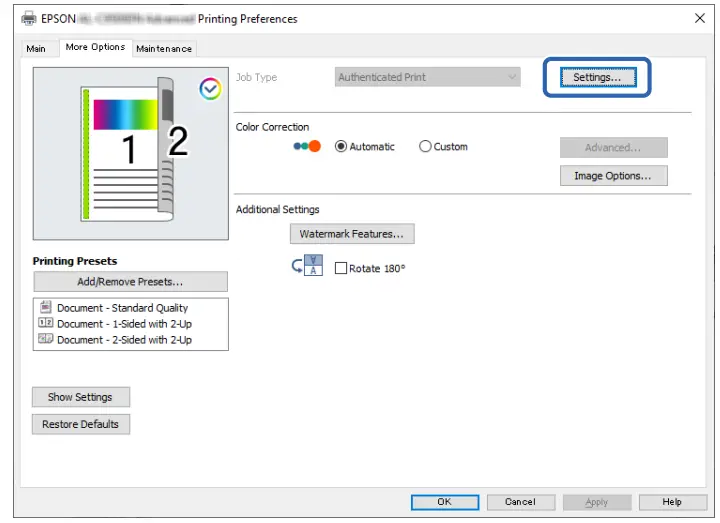Open Watermark Features
The image size is (720, 523).
tap(352, 234)
